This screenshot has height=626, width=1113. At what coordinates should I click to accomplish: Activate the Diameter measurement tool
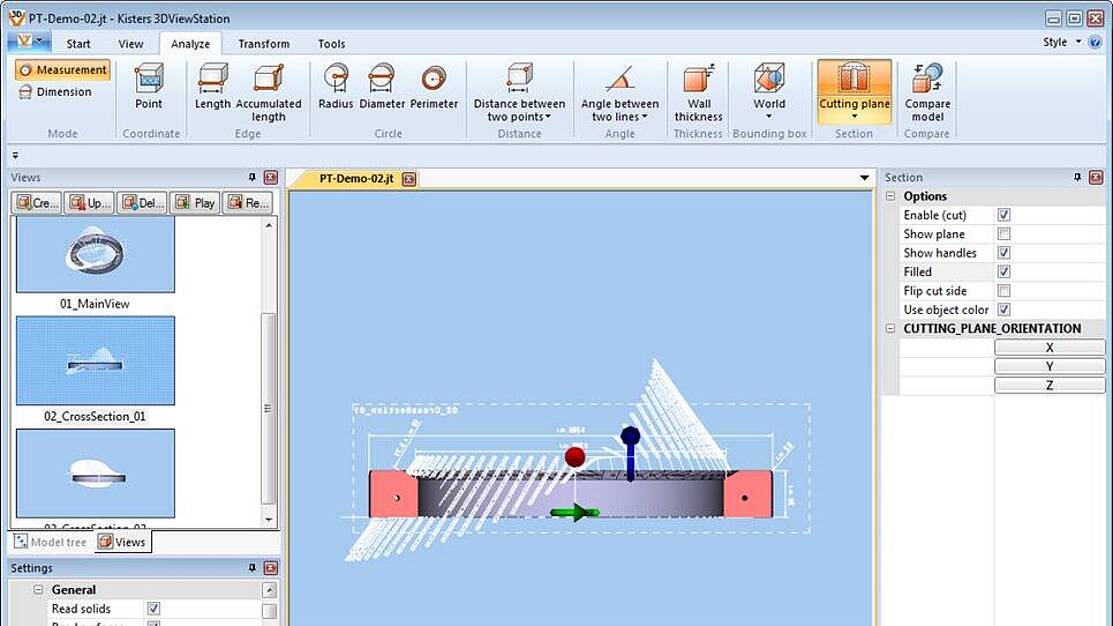point(382,86)
